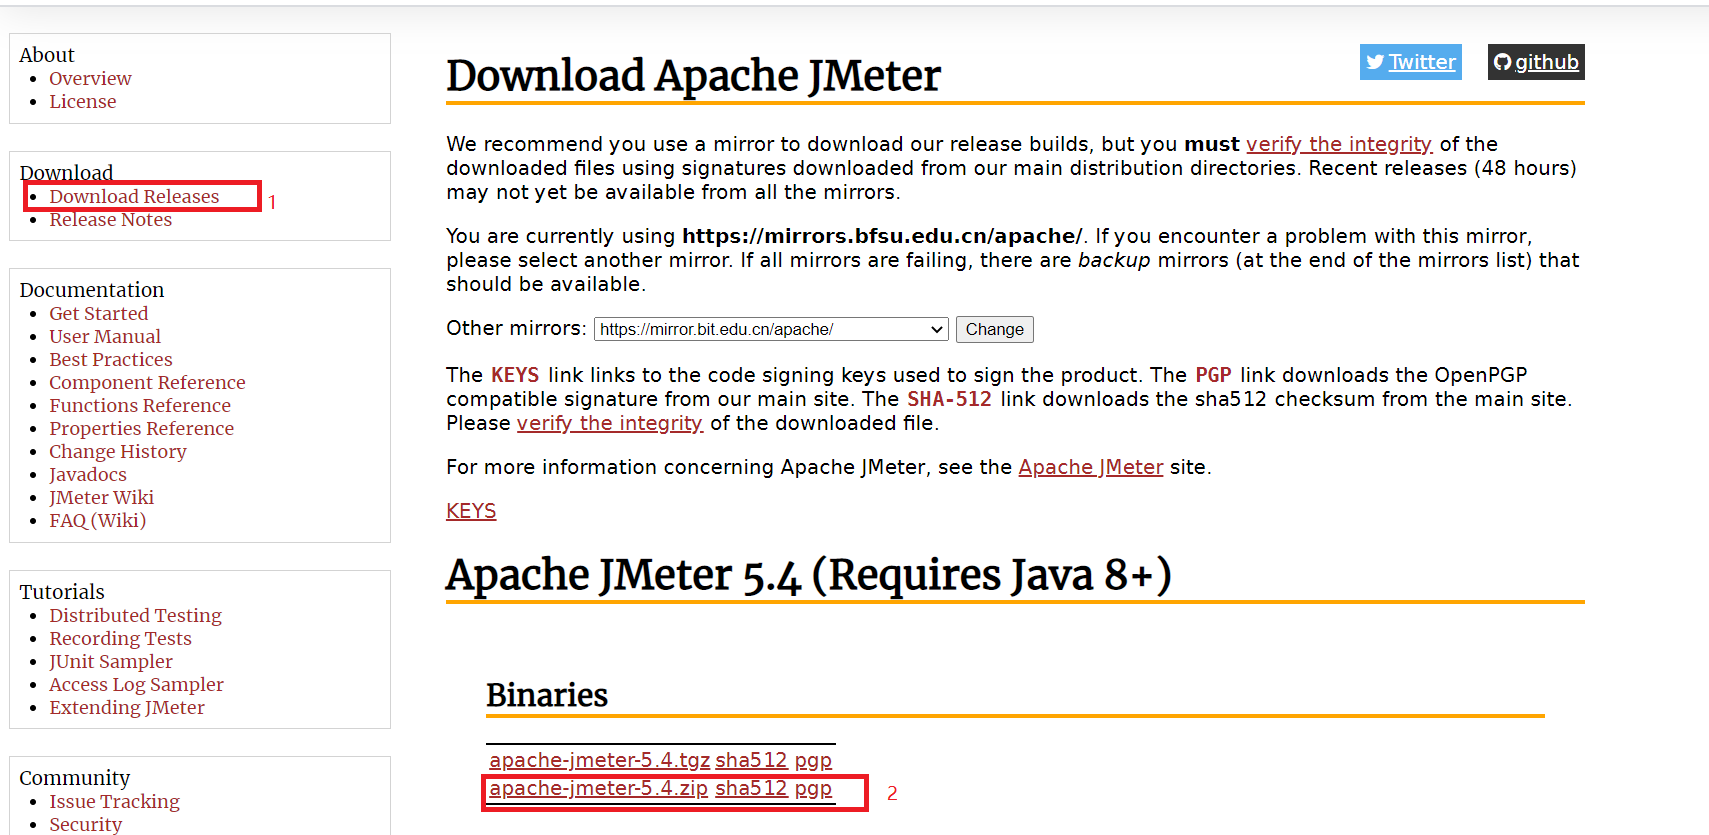Open sha512 checksum for tgz file

[x=751, y=760]
